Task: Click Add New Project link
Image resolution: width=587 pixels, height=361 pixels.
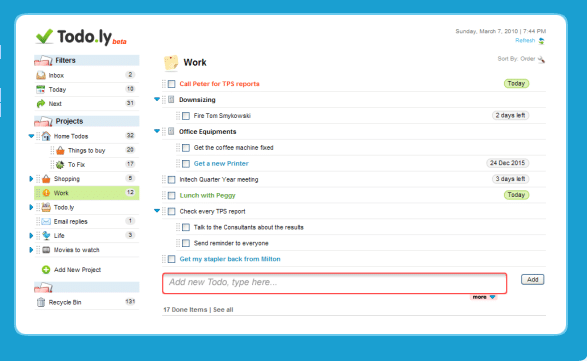Action: [x=77, y=270]
